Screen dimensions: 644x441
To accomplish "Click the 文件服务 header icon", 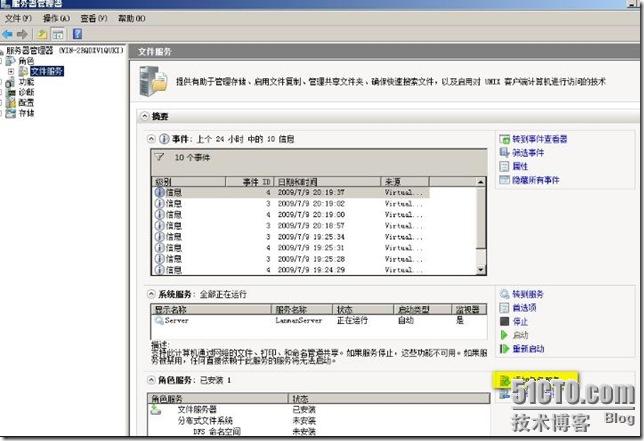I will coord(153,81).
